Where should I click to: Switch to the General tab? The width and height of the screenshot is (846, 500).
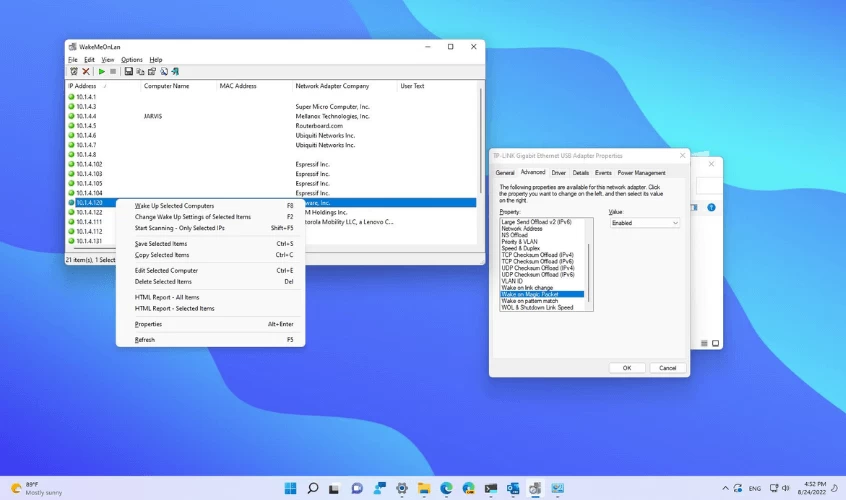[505, 173]
